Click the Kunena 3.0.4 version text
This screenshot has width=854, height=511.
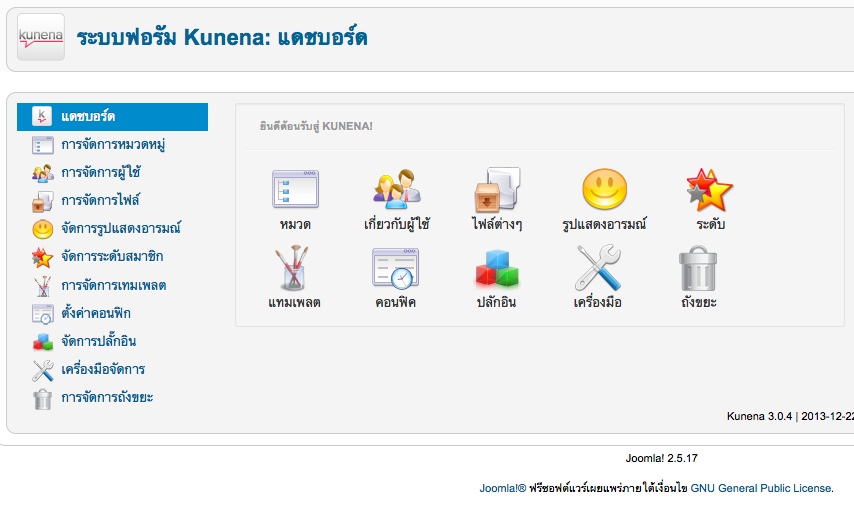click(x=759, y=416)
